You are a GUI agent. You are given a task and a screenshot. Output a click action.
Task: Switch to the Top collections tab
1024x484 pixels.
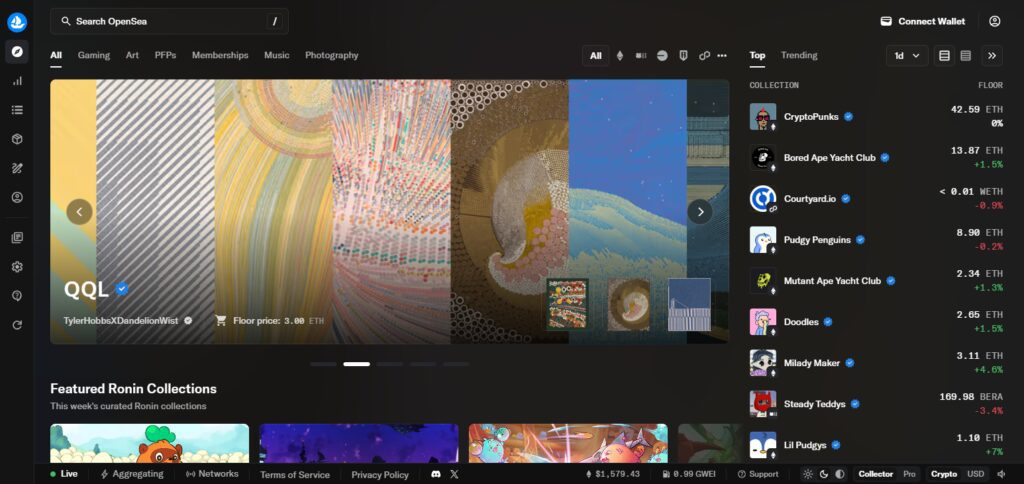pyautogui.click(x=758, y=56)
